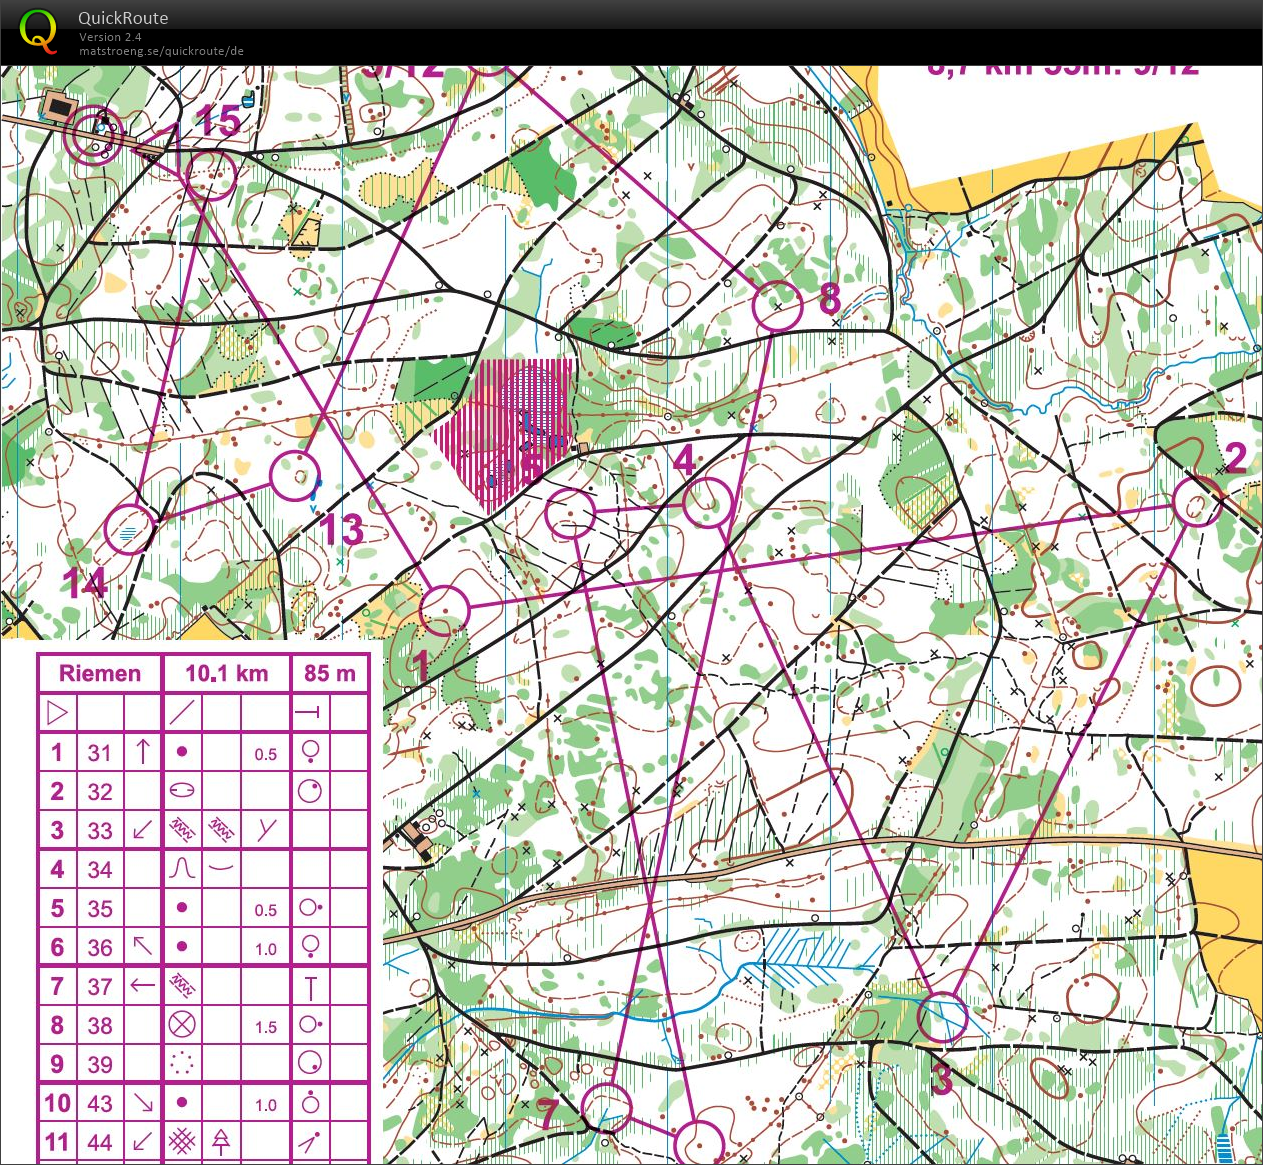Click the dotted circle symbol in row 9
The image size is (1263, 1165).
(182, 1063)
